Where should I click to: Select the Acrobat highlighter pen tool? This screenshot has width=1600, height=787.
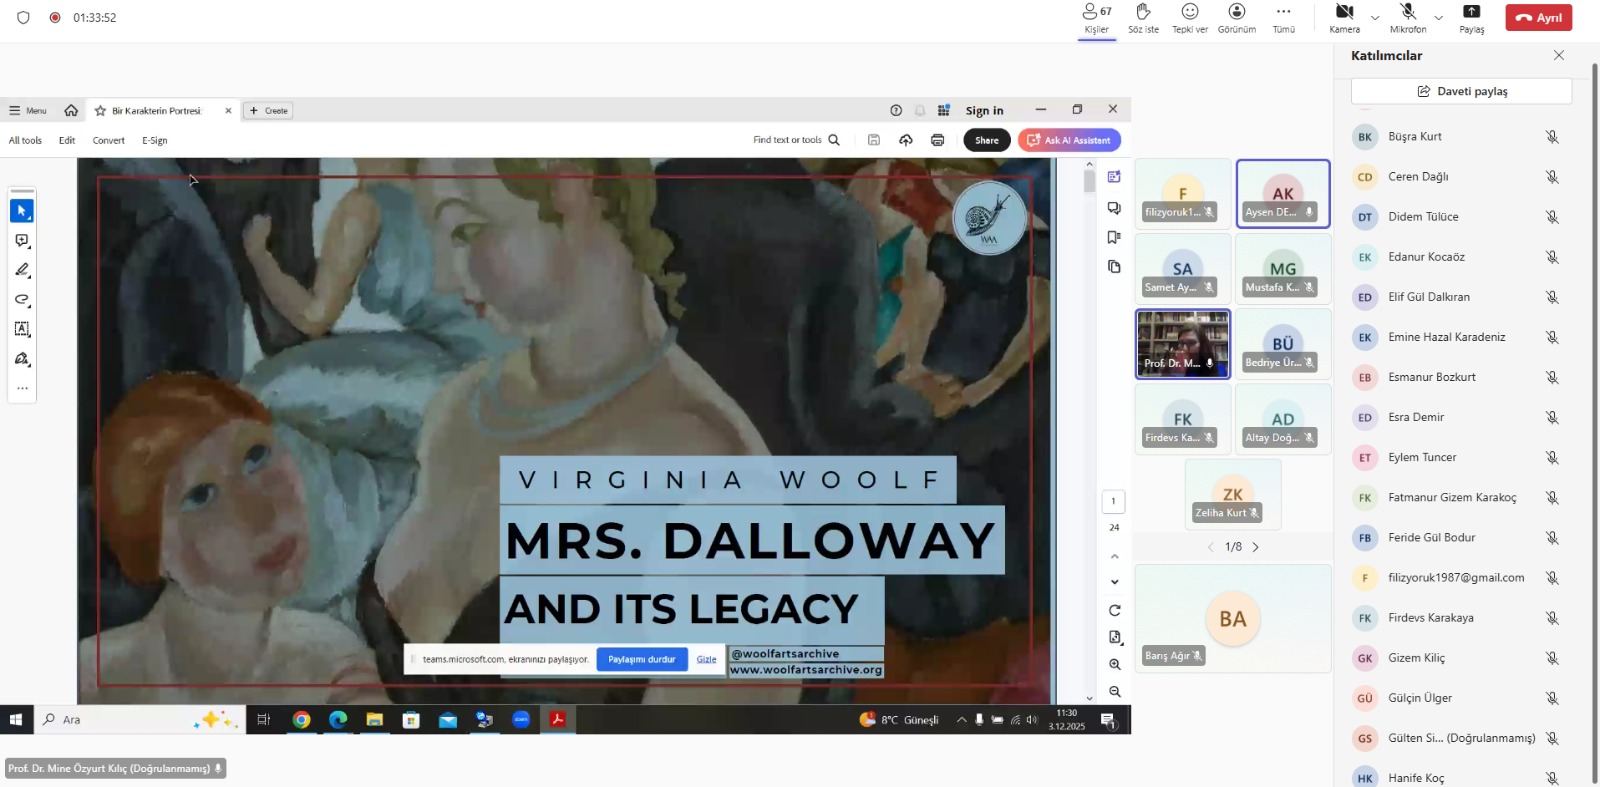pos(22,270)
